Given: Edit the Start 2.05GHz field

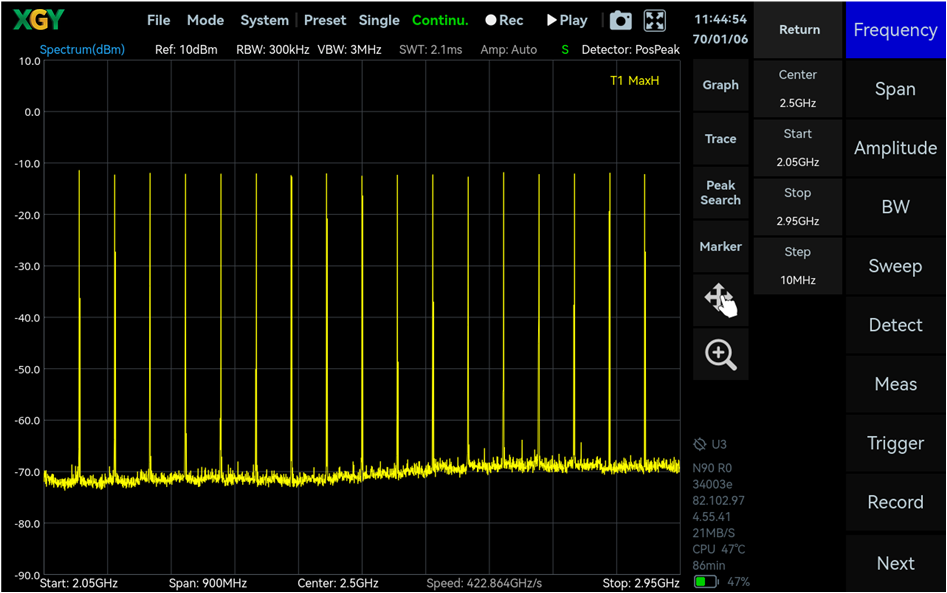Looking at the screenshot, I should pyautogui.click(x=798, y=148).
